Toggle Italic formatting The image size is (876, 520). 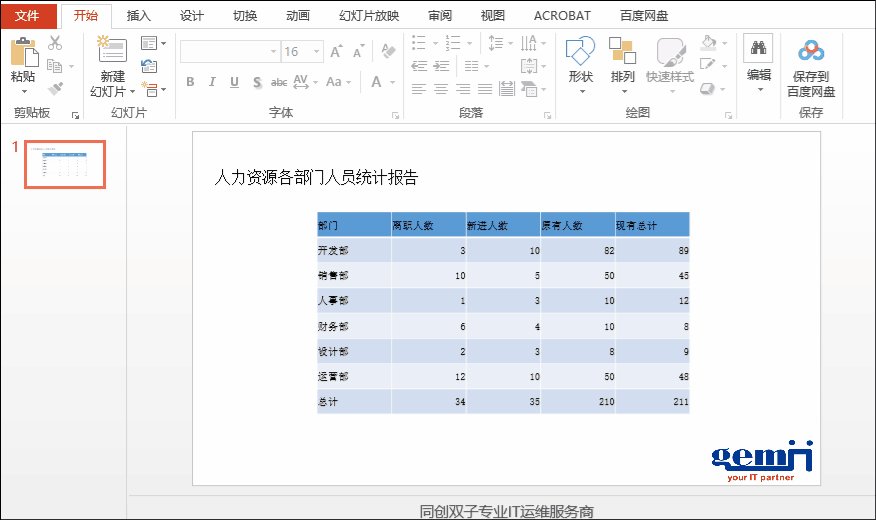pos(212,82)
